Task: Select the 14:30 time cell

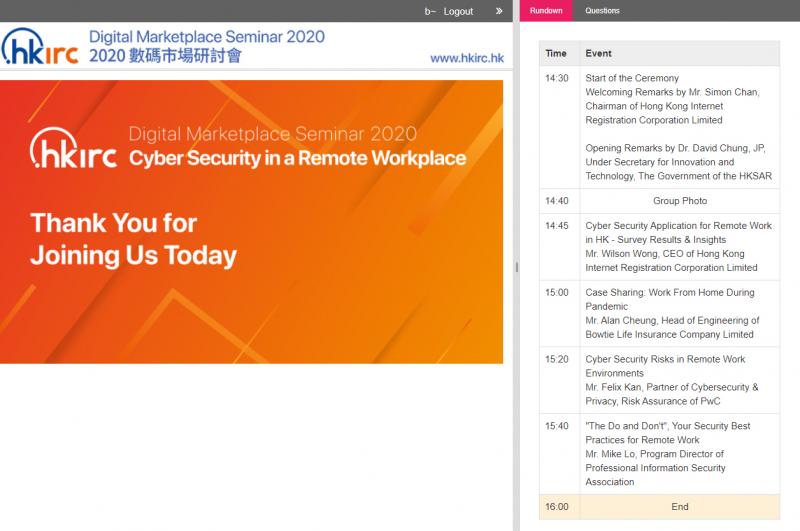Action: (559, 128)
